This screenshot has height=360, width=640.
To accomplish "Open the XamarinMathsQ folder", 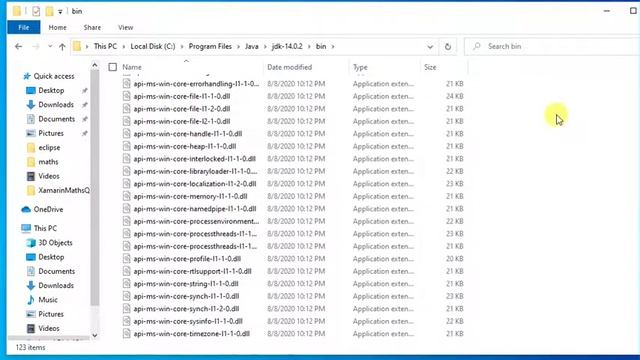I will coord(63,190).
